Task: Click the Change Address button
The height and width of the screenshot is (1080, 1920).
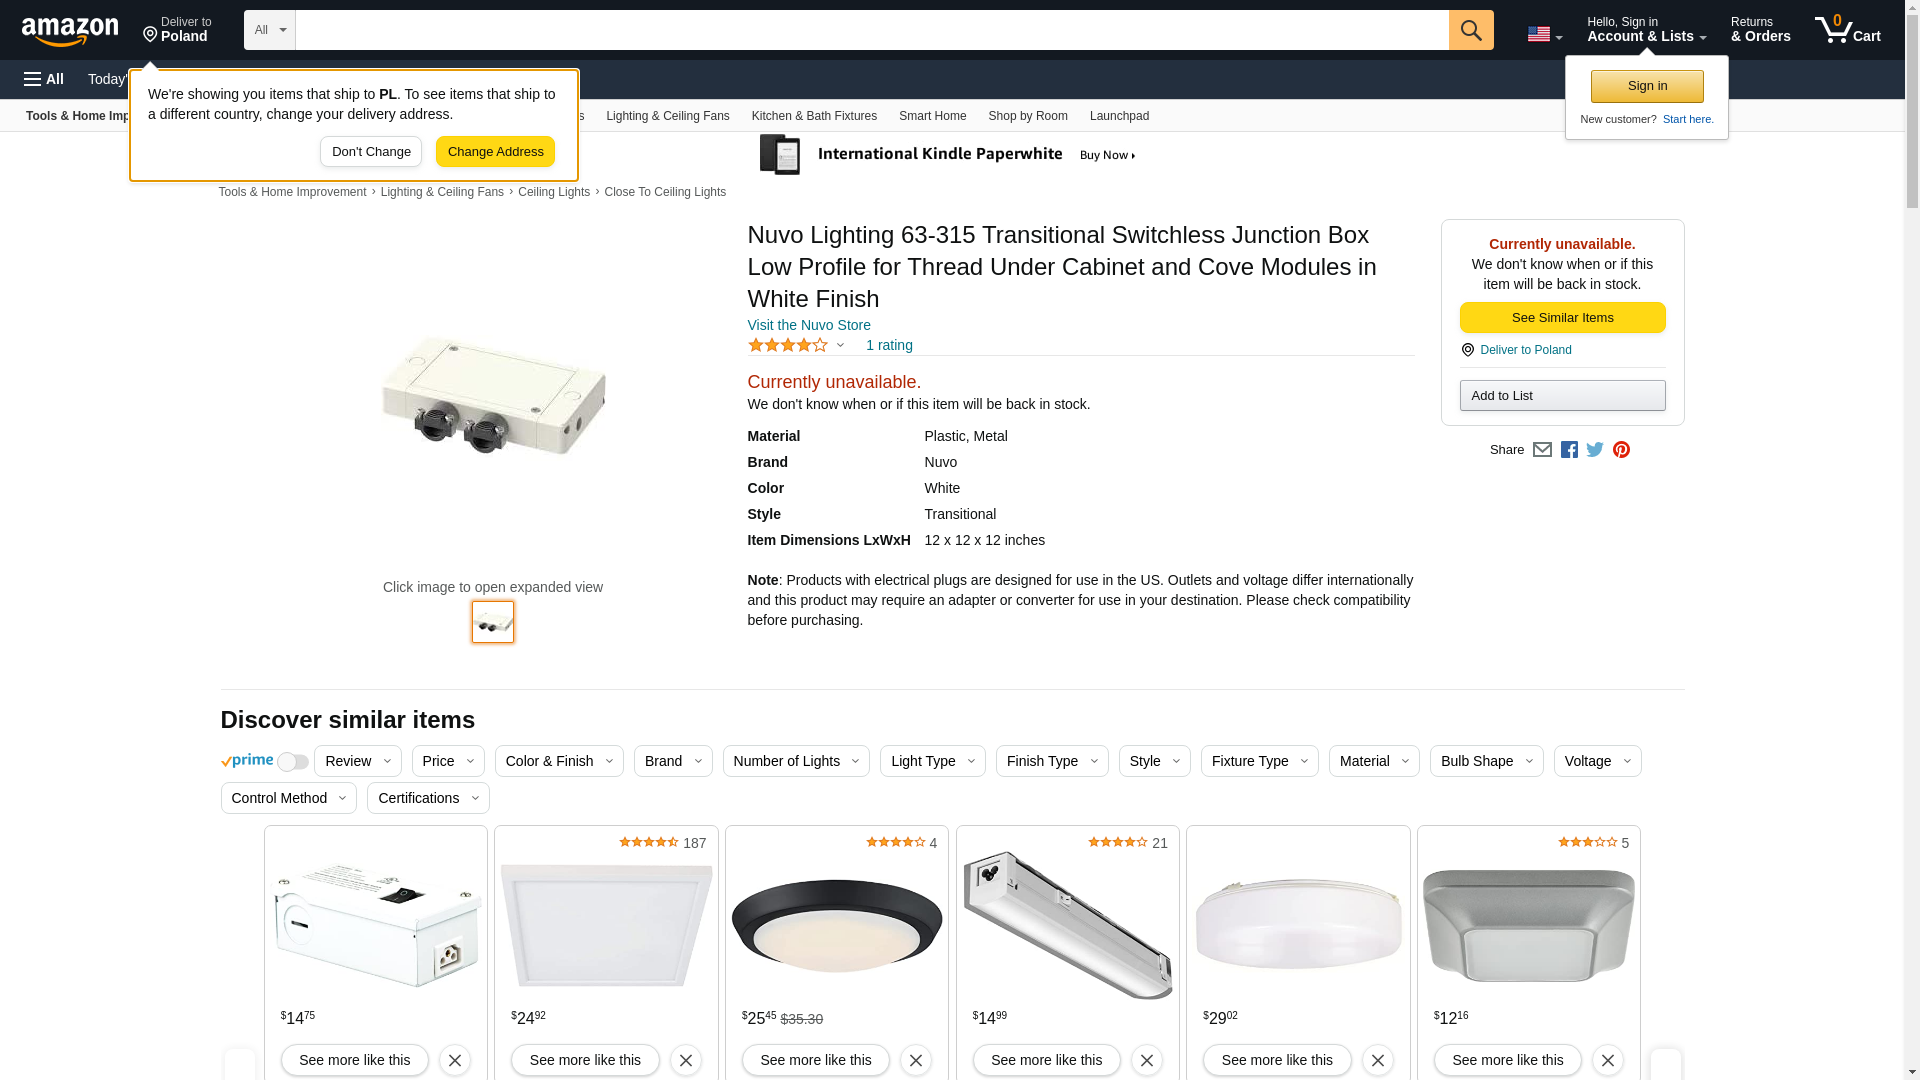Action: [495, 152]
